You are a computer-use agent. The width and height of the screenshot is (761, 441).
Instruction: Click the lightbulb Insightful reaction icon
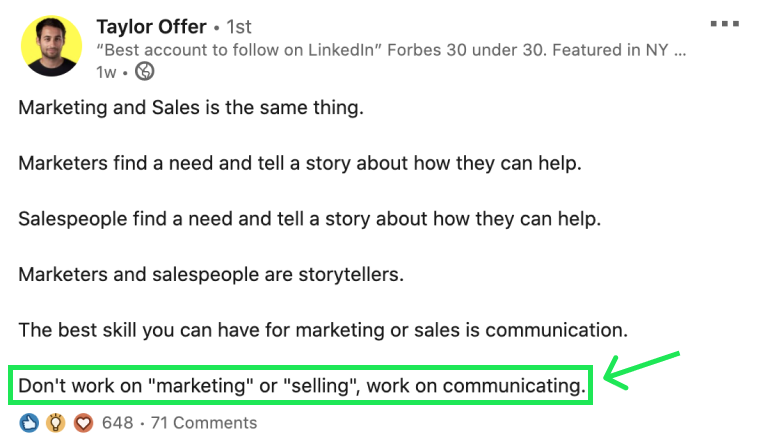click(x=56, y=423)
